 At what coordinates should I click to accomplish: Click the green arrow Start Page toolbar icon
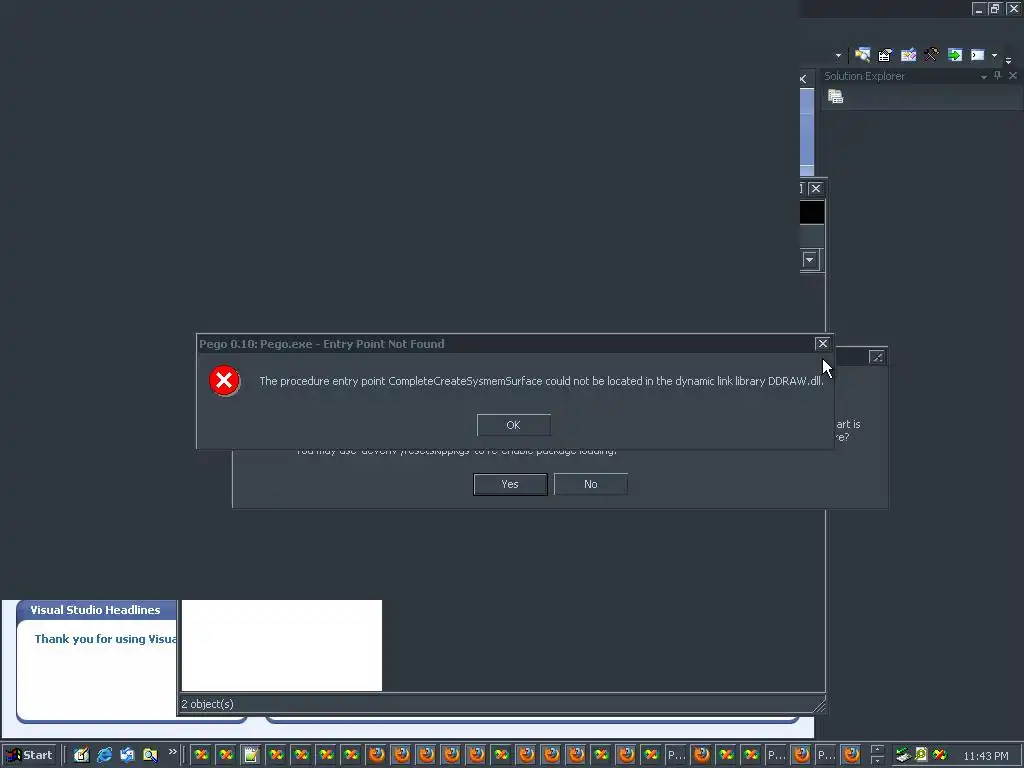[955, 55]
